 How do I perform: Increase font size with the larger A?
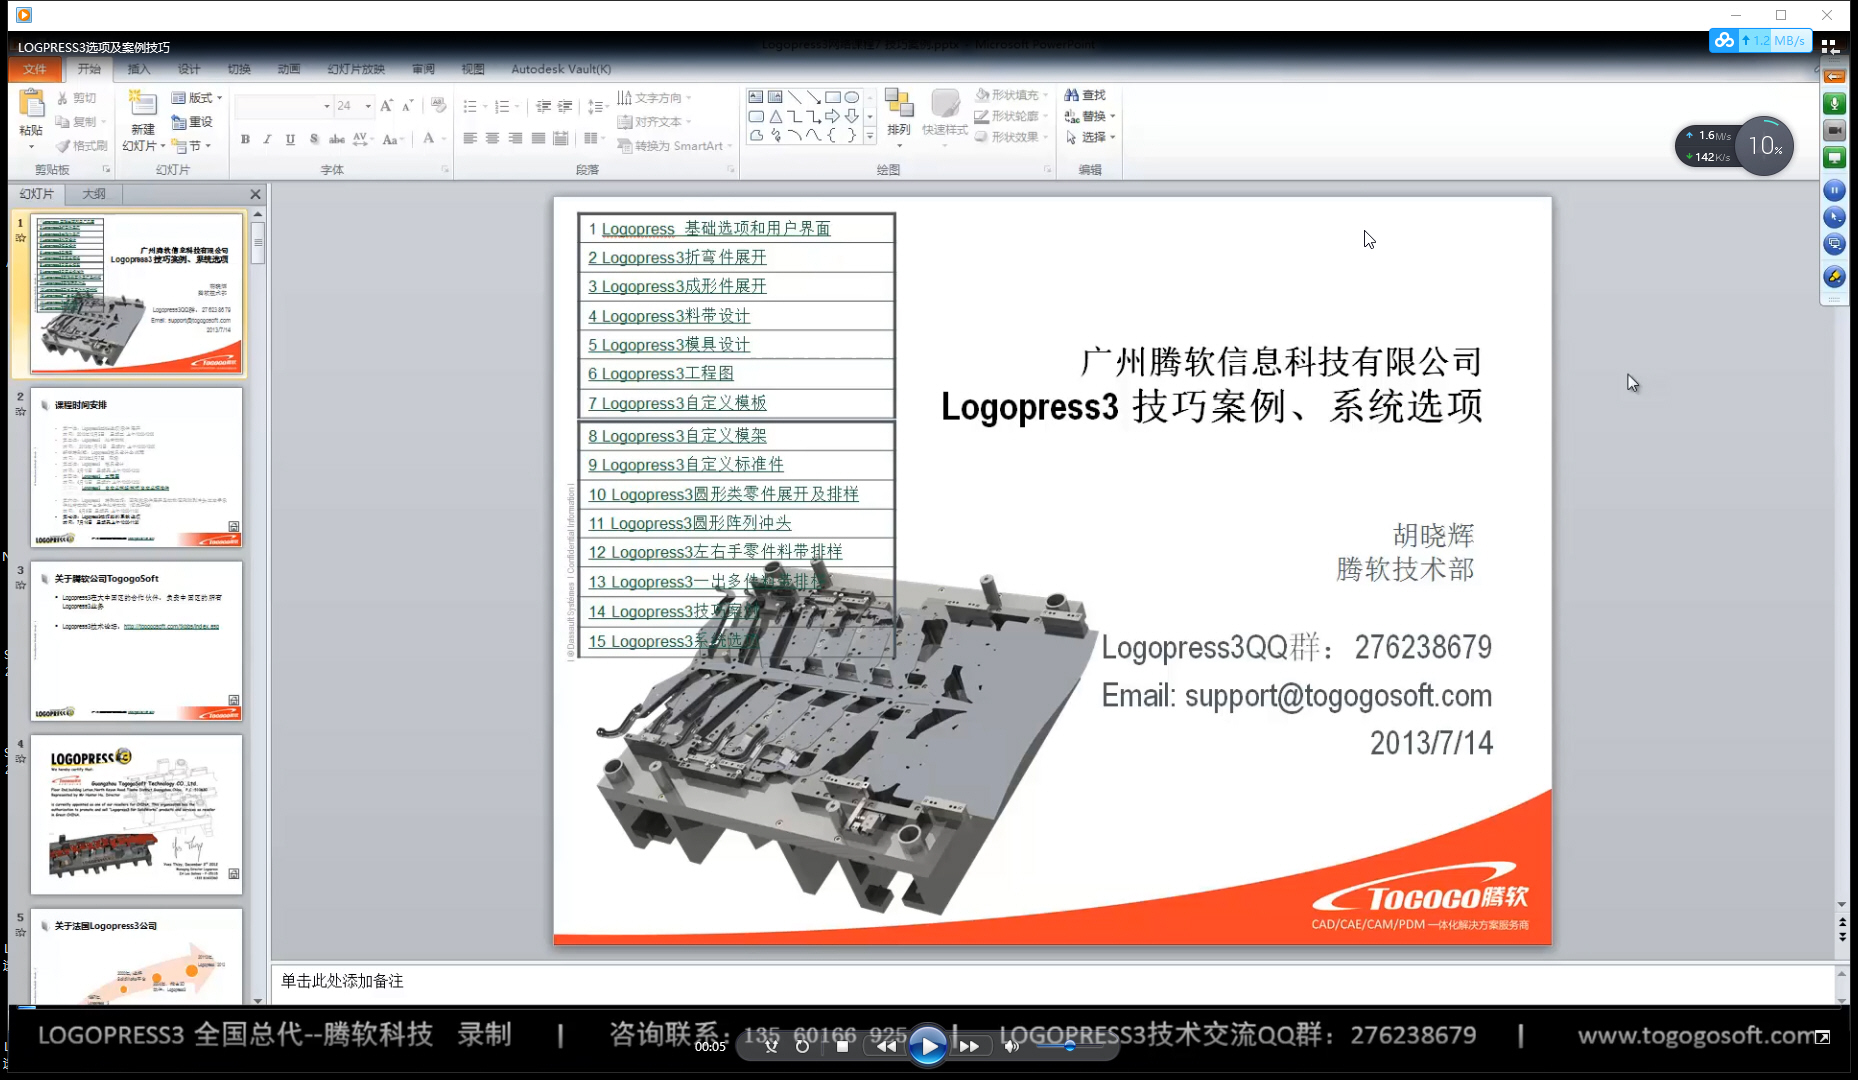tap(387, 106)
